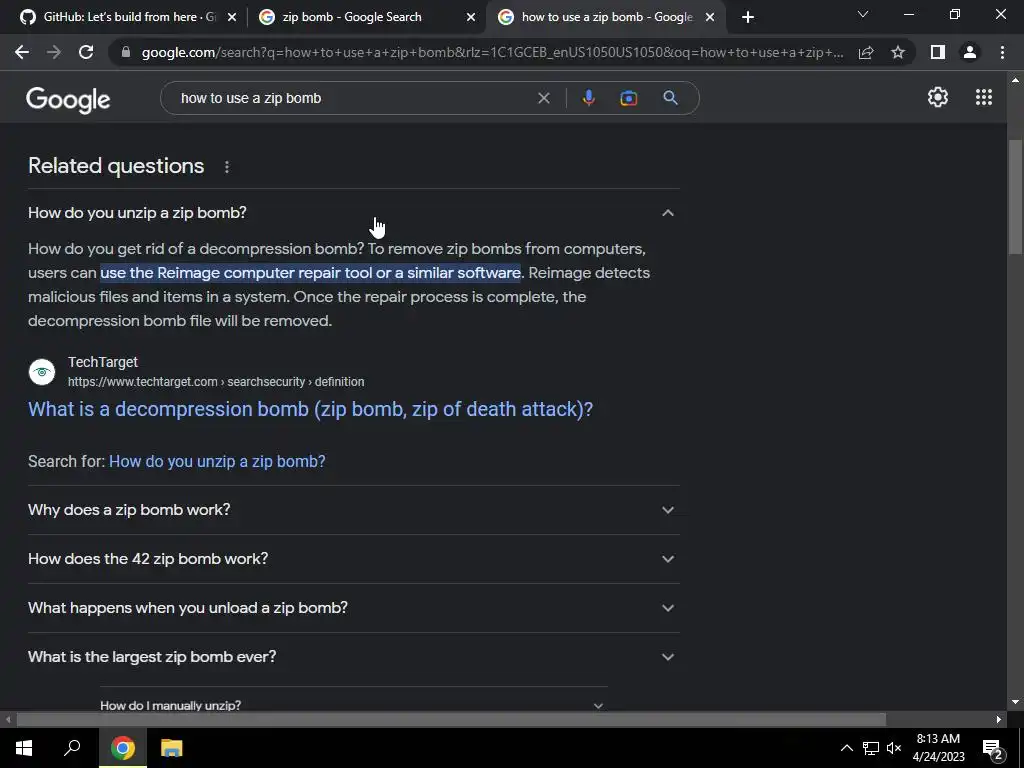Click the scroll right arrow

pos(999,720)
